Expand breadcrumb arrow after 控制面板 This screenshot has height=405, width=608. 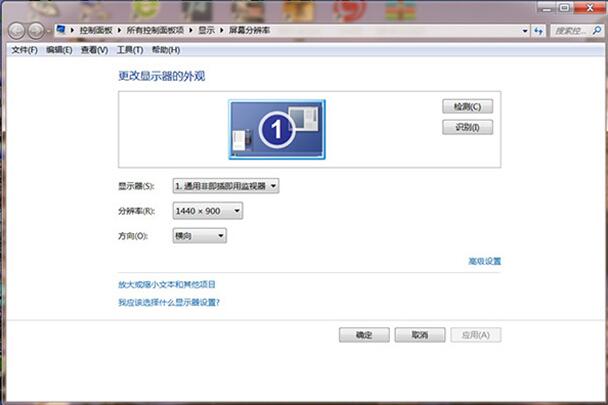click(119, 30)
